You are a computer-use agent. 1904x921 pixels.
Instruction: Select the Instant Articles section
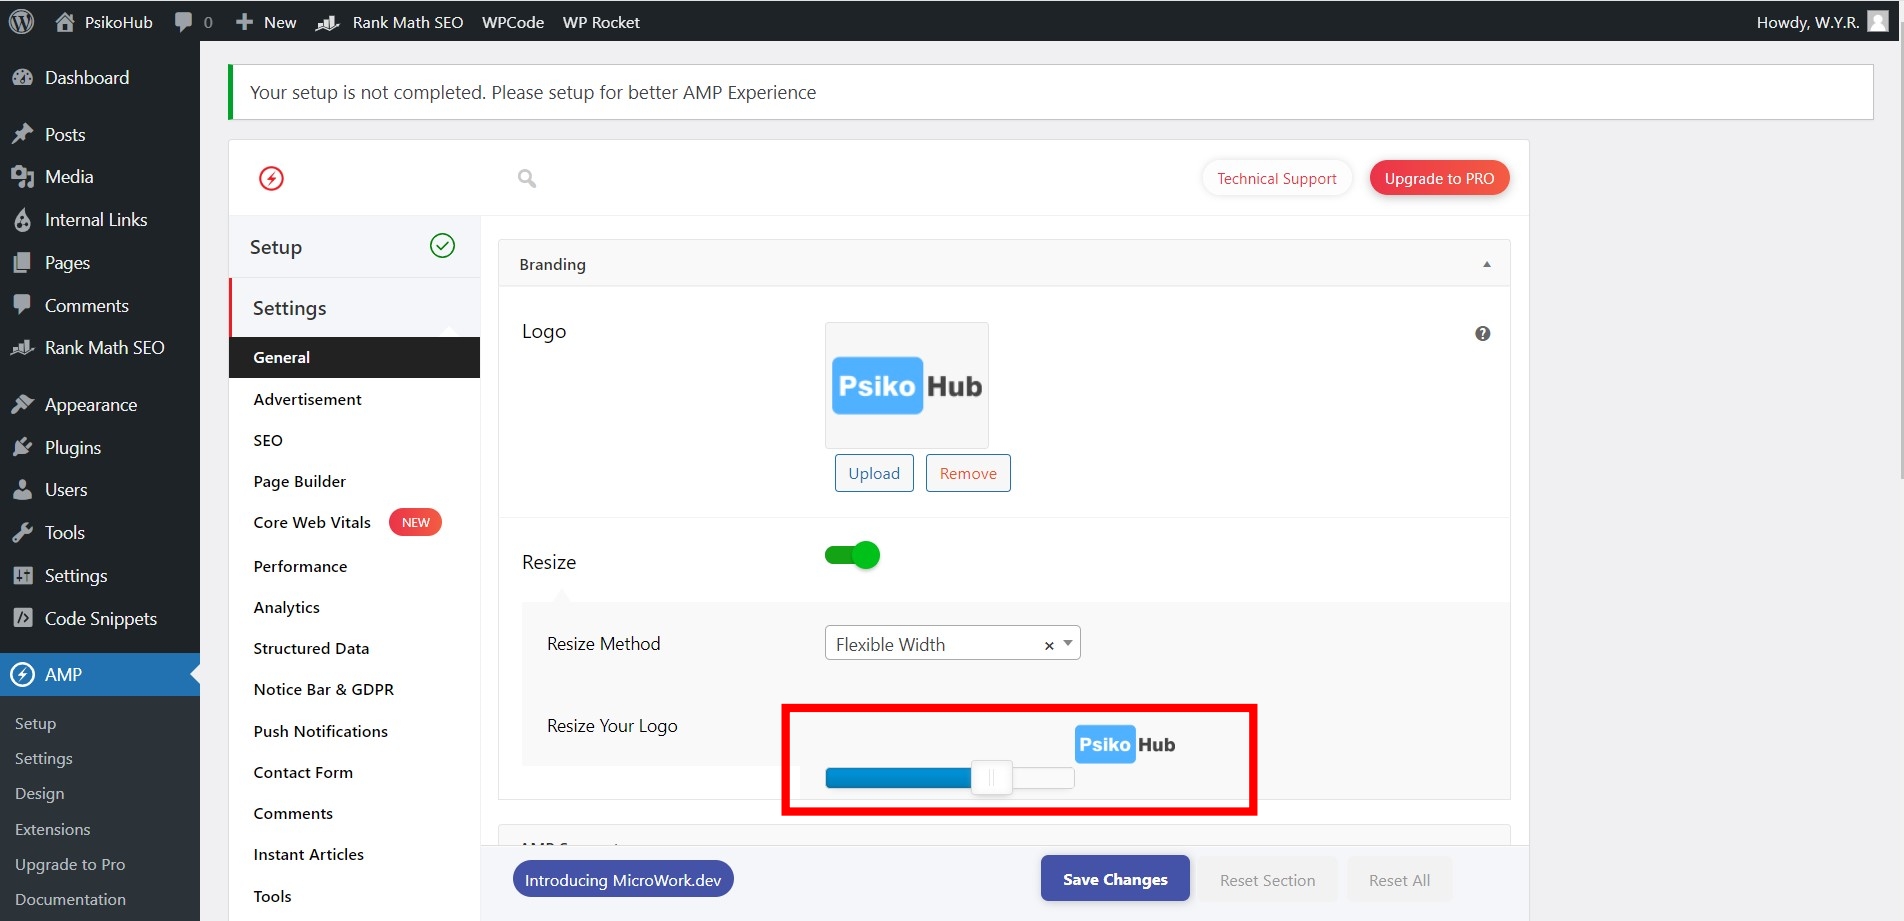click(308, 854)
